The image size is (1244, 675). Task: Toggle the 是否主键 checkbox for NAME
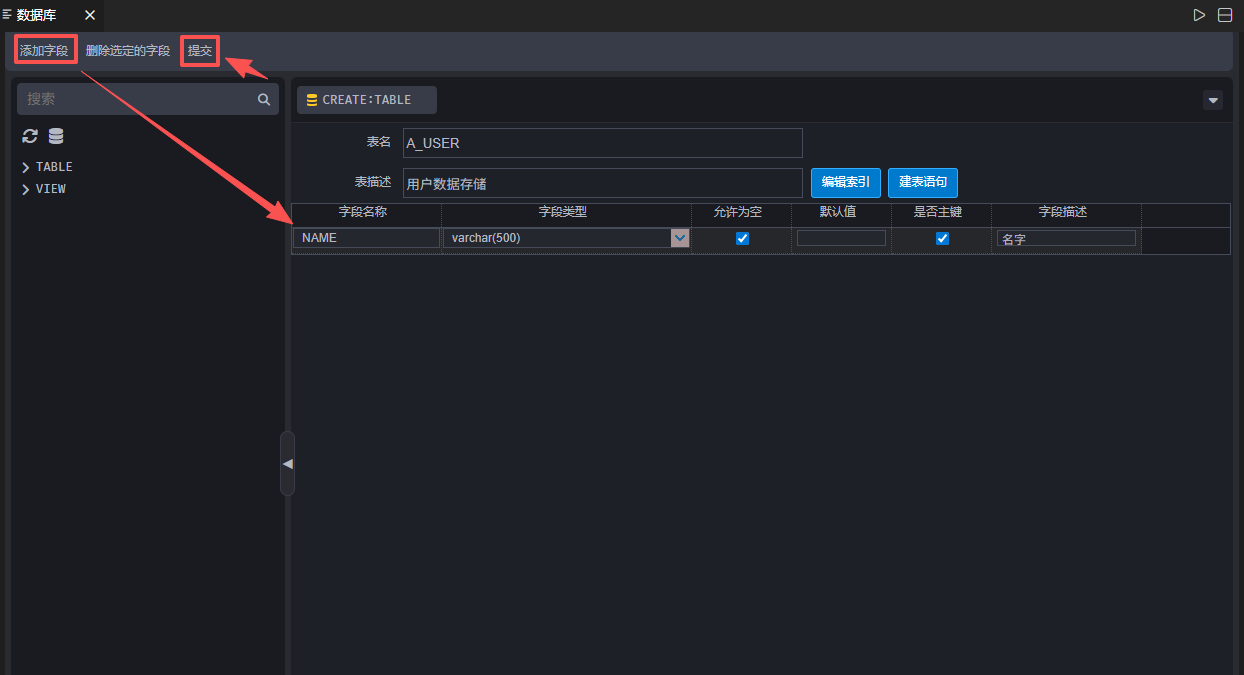pos(942,238)
